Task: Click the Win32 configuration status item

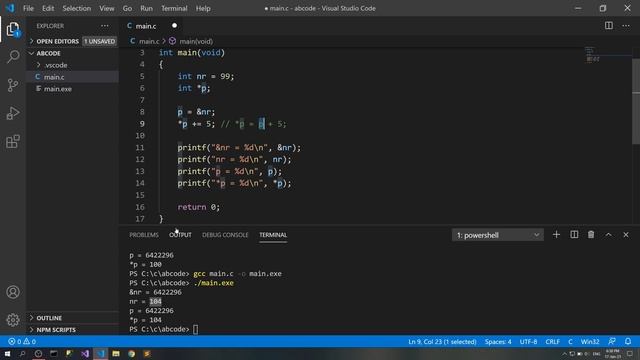Action: click(590, 342)
